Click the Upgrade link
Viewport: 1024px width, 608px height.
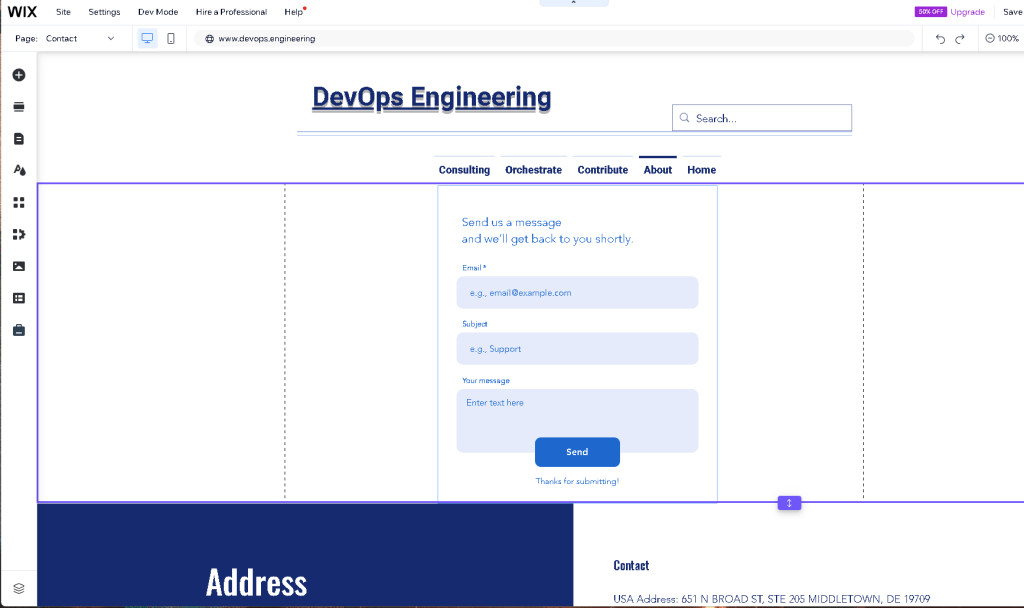coord(967,12)
